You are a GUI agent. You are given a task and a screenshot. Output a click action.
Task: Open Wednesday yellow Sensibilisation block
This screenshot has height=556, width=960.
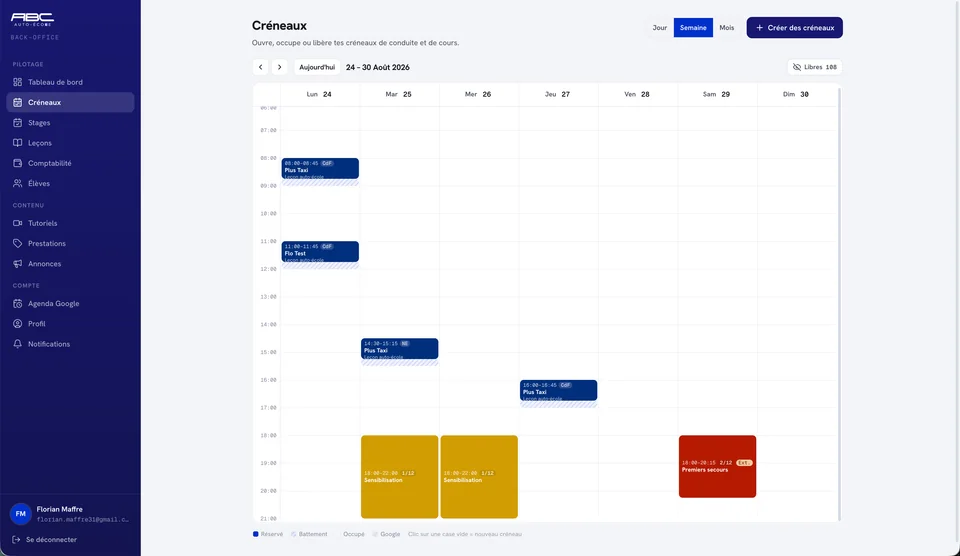[479, 476]
